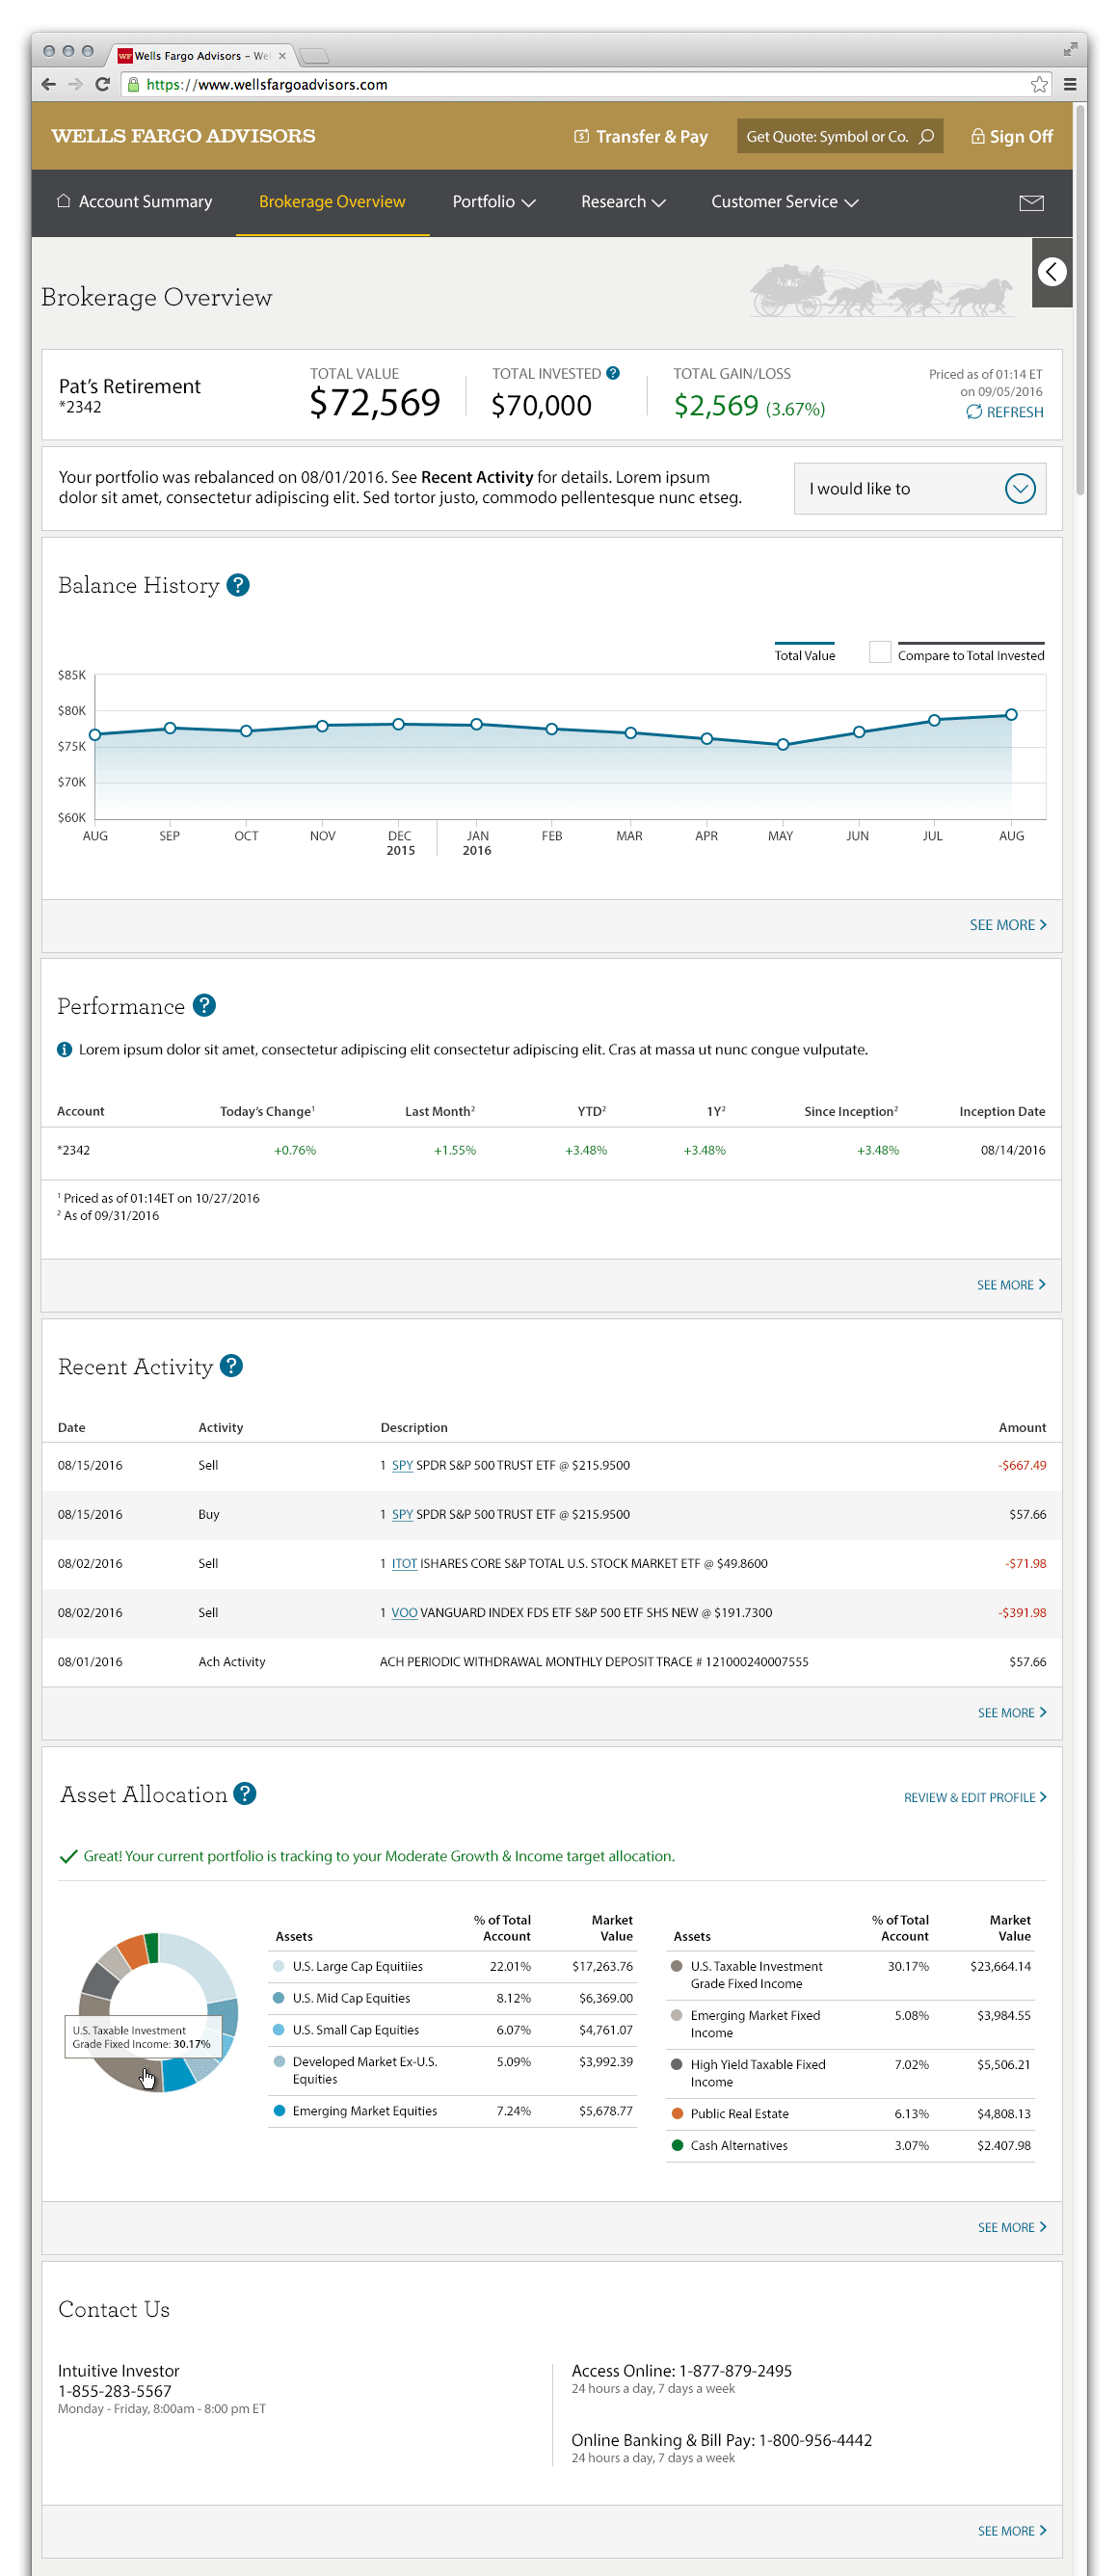Open the messages envelope icon
Screen dimensions: 1118x2576
pyautogui.click(x=1031, y=203)
